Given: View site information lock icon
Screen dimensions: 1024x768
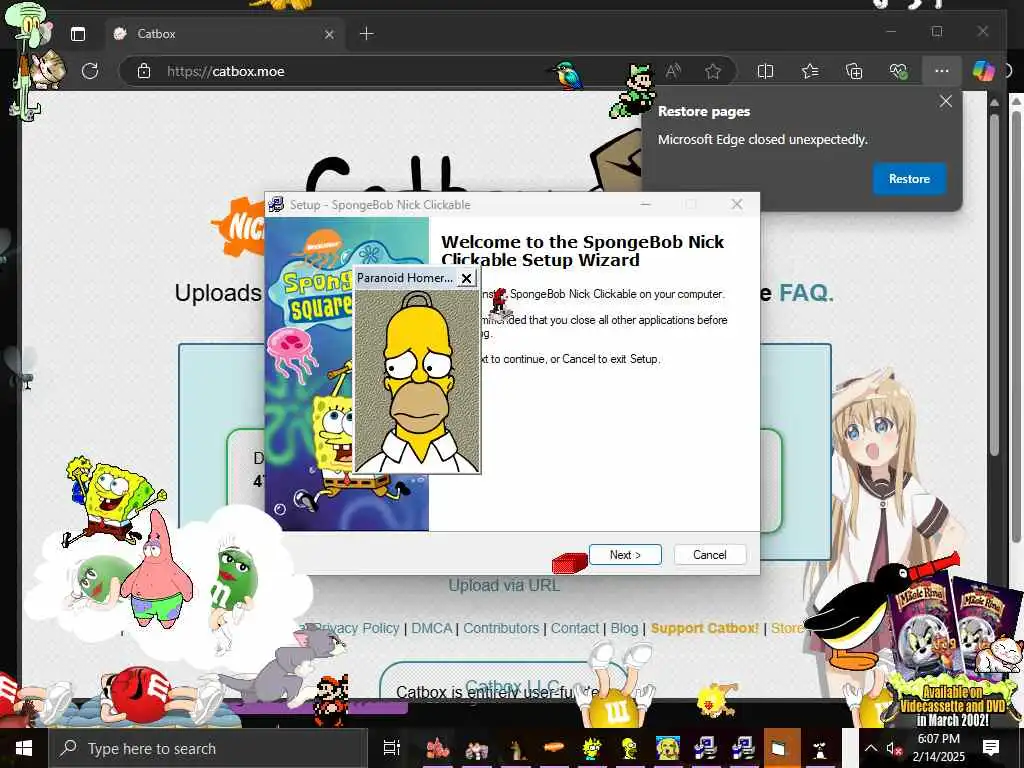Looking at the screenshot, I should (144, 71).
